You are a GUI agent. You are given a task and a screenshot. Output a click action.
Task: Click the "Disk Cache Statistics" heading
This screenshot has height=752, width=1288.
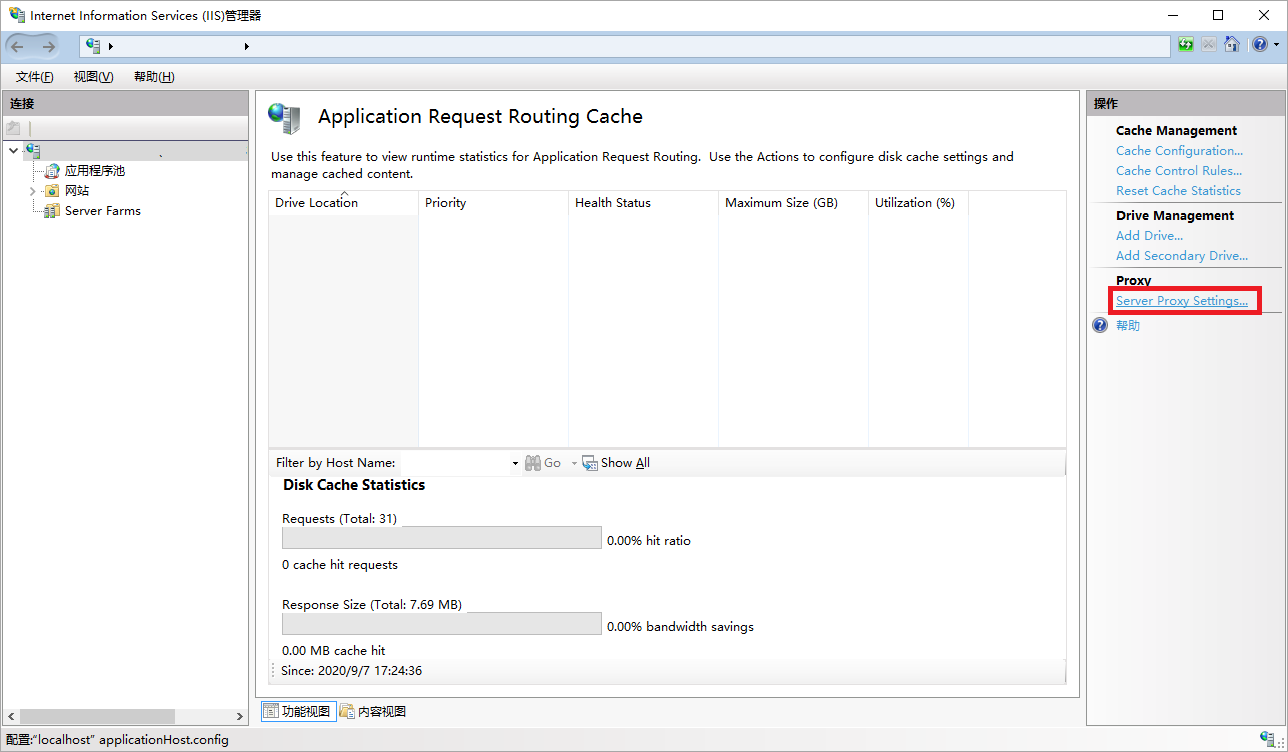pos(354,485)
